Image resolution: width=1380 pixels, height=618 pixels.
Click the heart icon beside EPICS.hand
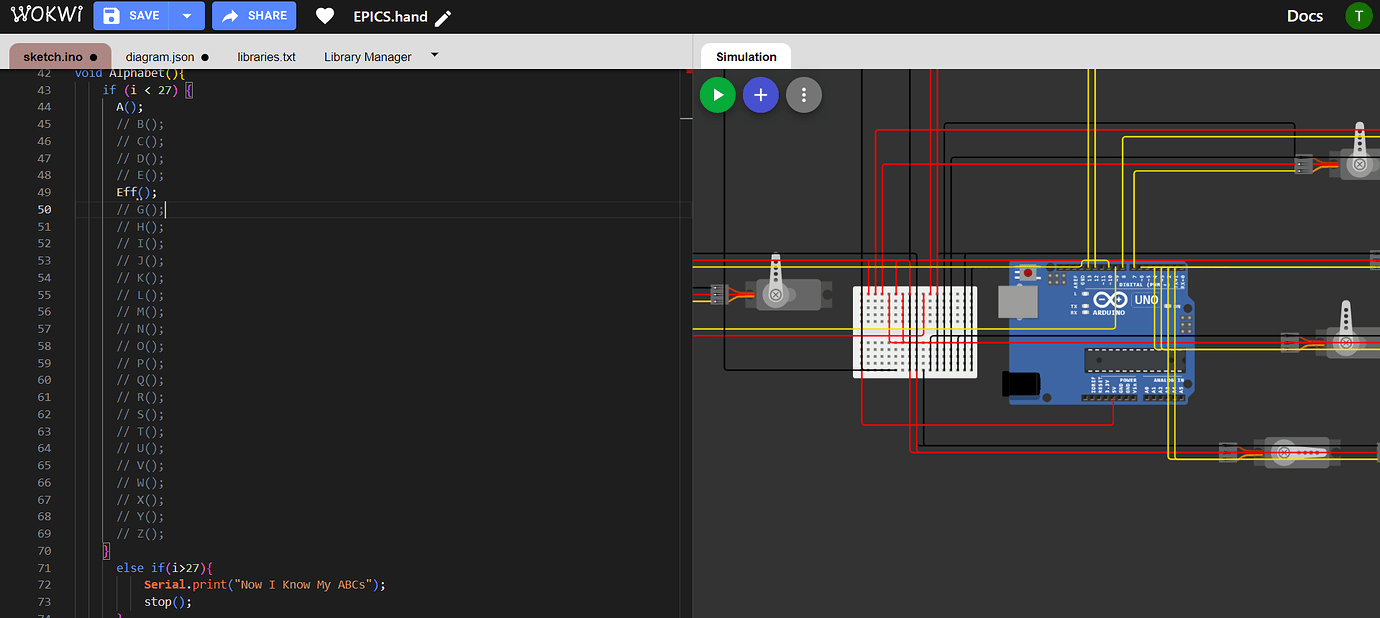324,16
